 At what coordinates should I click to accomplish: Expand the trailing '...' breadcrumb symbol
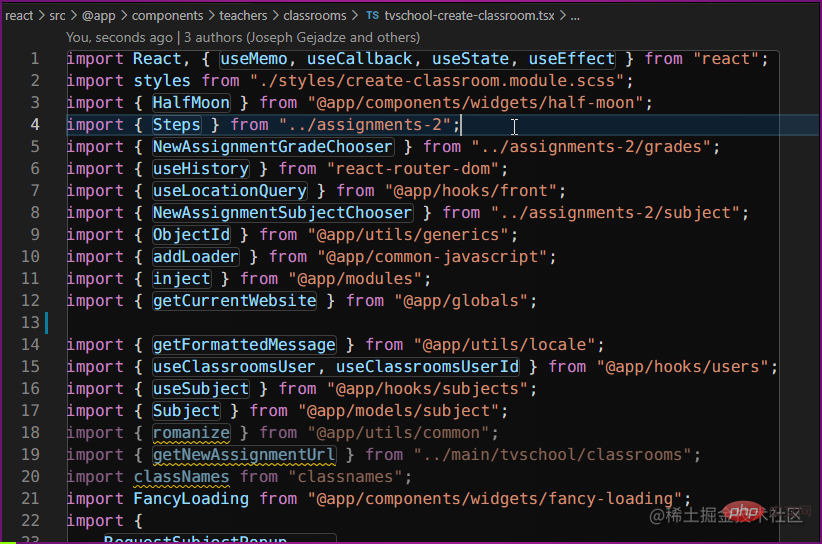(x=574, y=16)
